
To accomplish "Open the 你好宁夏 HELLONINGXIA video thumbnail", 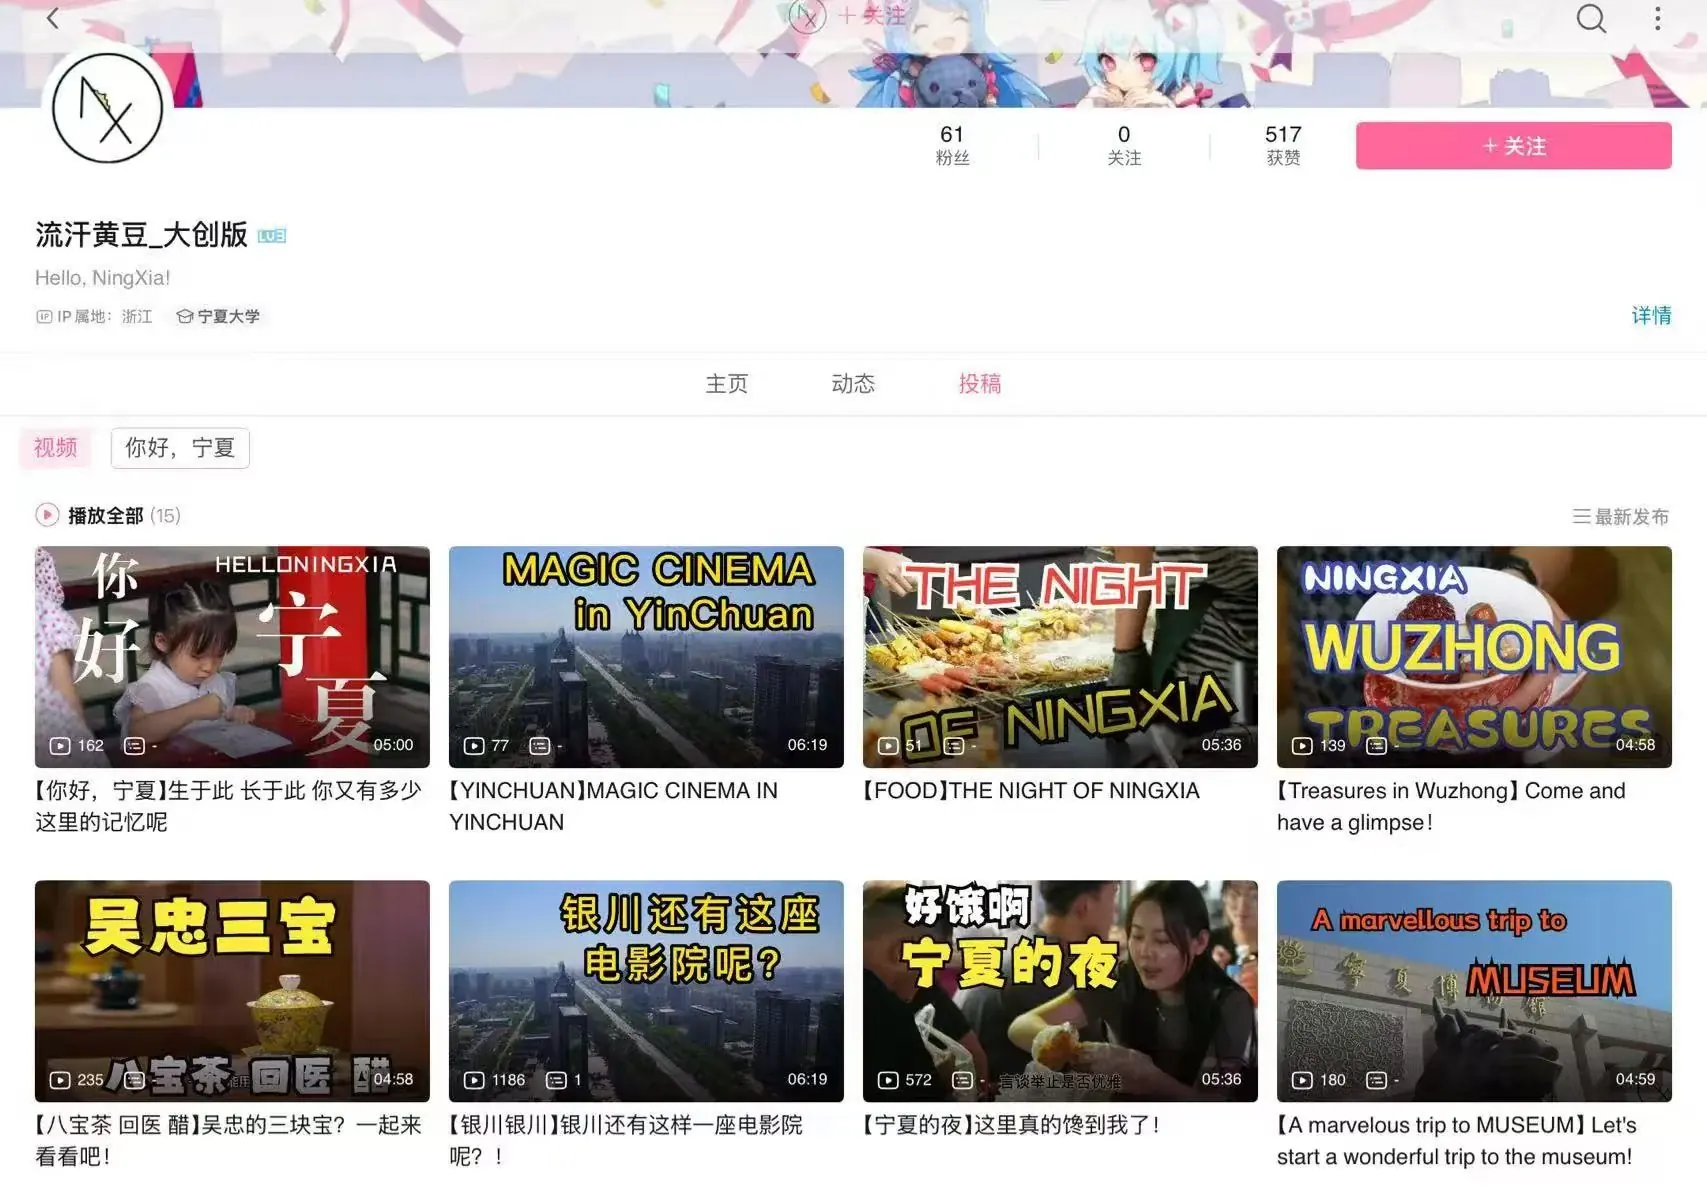I will pos(232,657).
